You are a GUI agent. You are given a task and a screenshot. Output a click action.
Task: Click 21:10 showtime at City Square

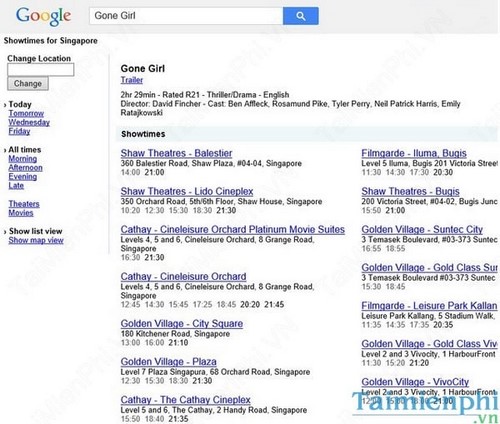pos(178,342)
